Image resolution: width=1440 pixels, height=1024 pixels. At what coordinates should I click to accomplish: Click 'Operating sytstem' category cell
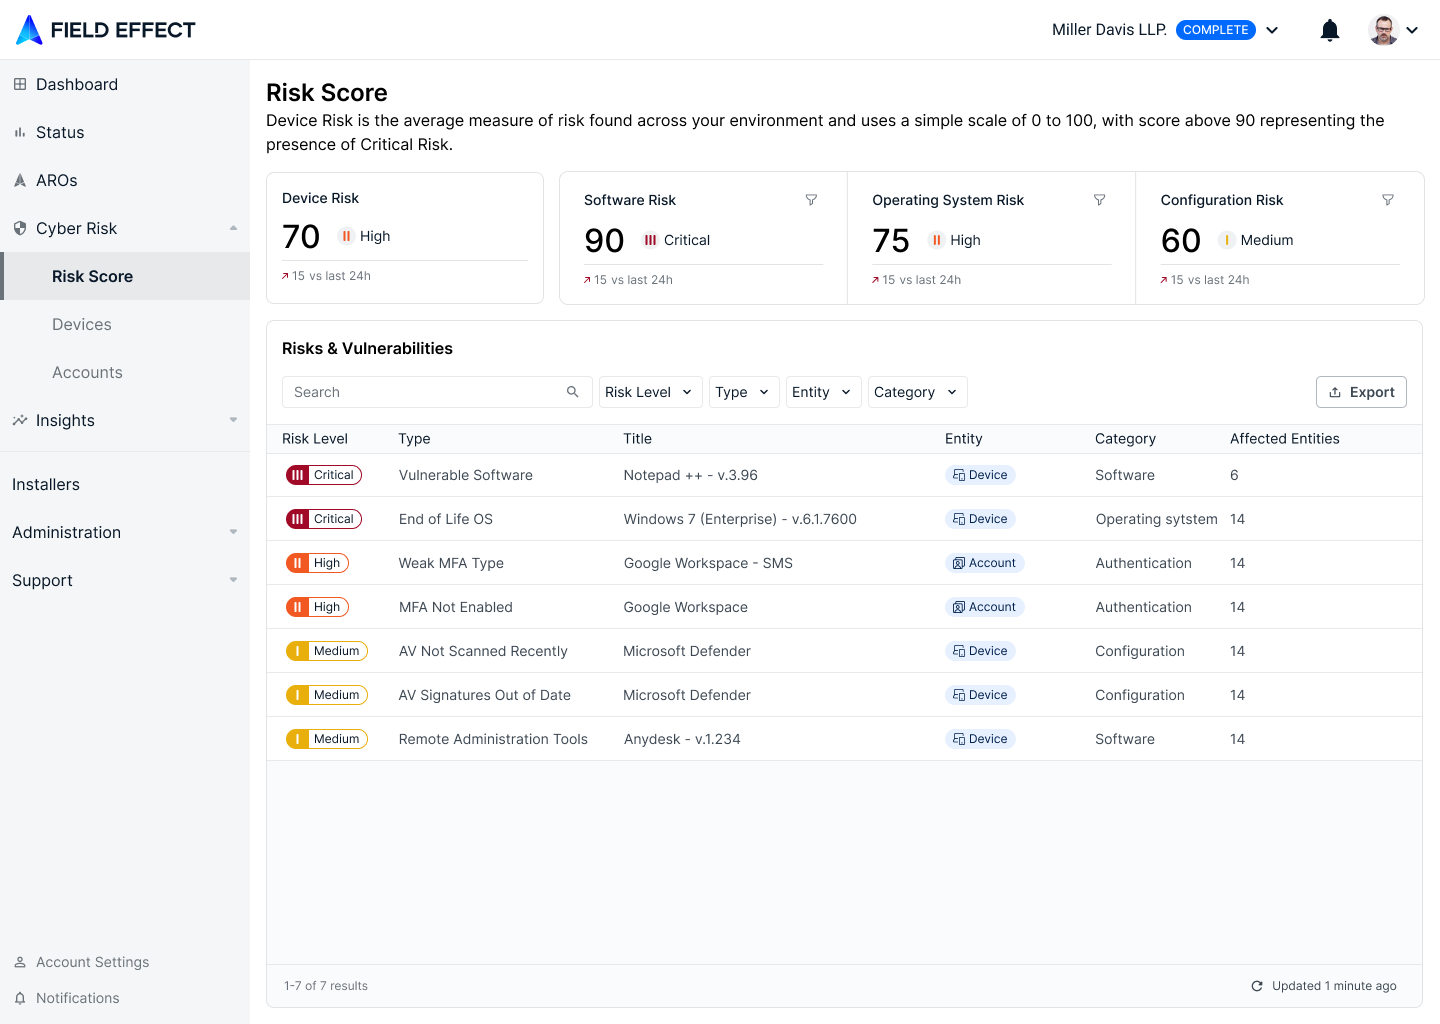[x=1157, y=519]
